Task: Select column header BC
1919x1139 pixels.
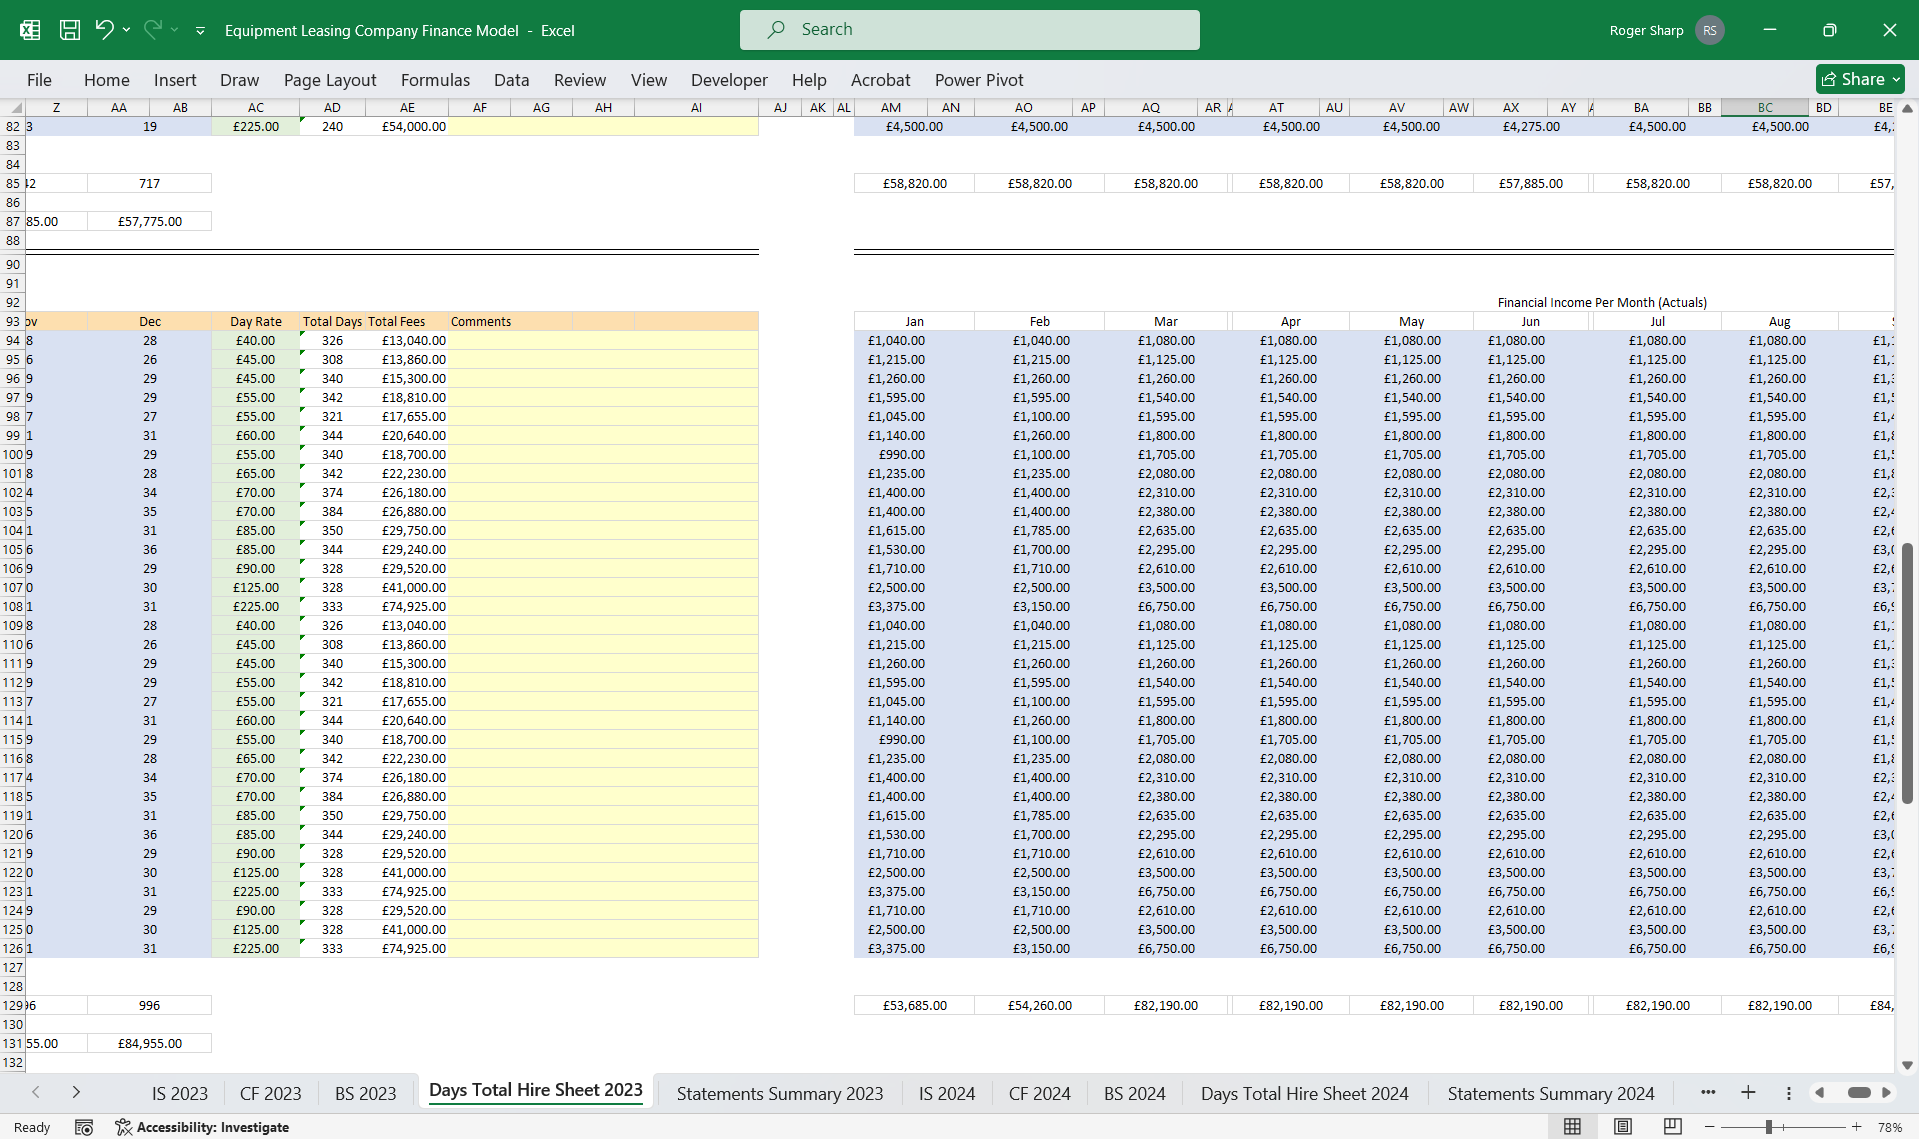Action: tap(1765, 107)
